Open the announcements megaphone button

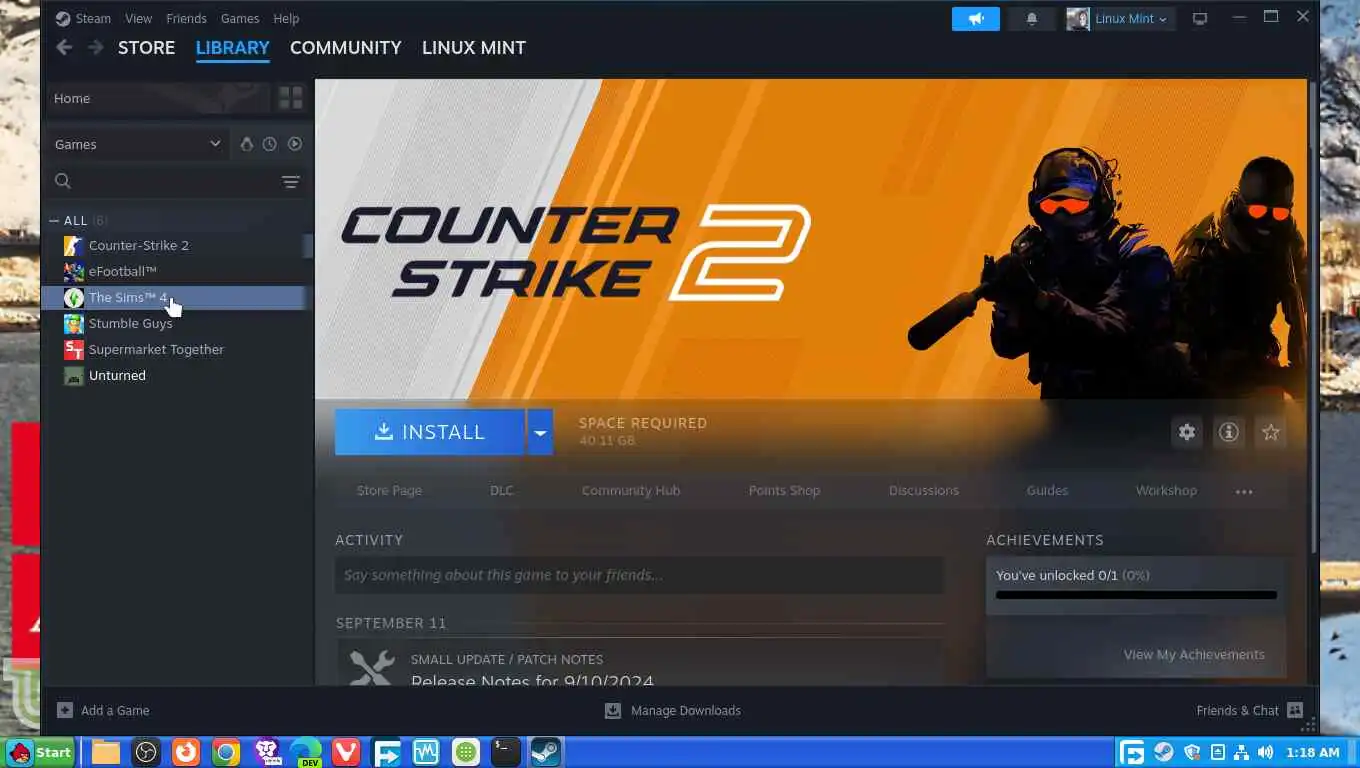[976, 18]
